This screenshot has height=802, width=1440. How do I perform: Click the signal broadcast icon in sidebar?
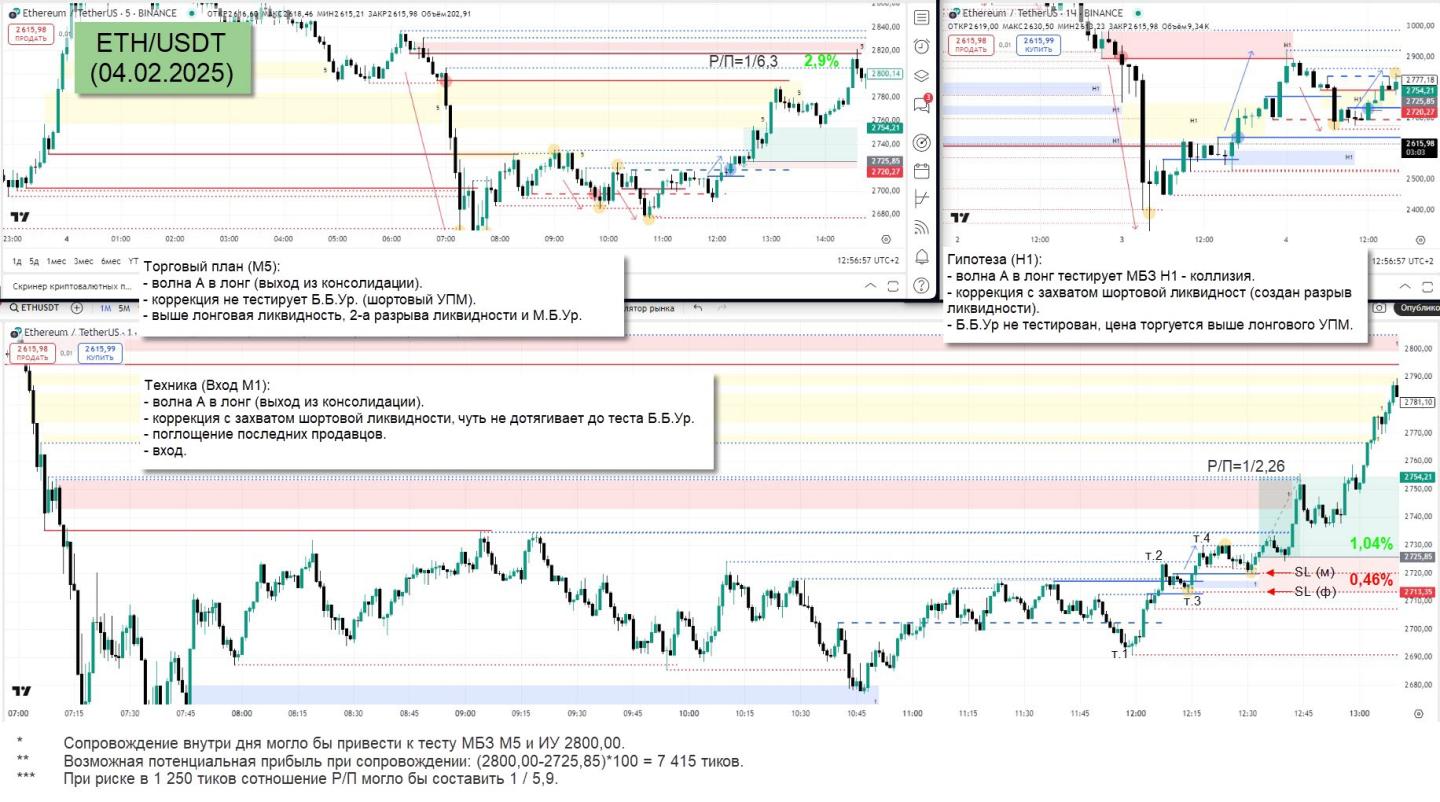(x=921, y=228)
